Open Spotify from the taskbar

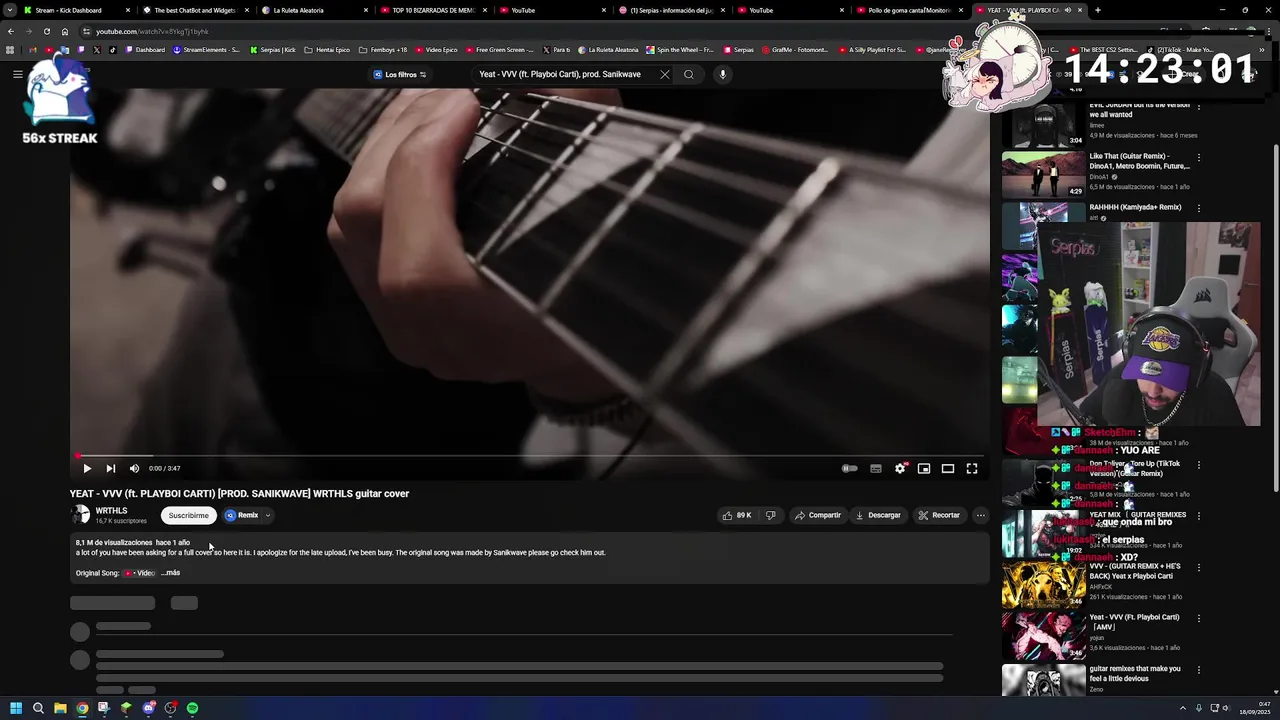[x=192, y=708]
